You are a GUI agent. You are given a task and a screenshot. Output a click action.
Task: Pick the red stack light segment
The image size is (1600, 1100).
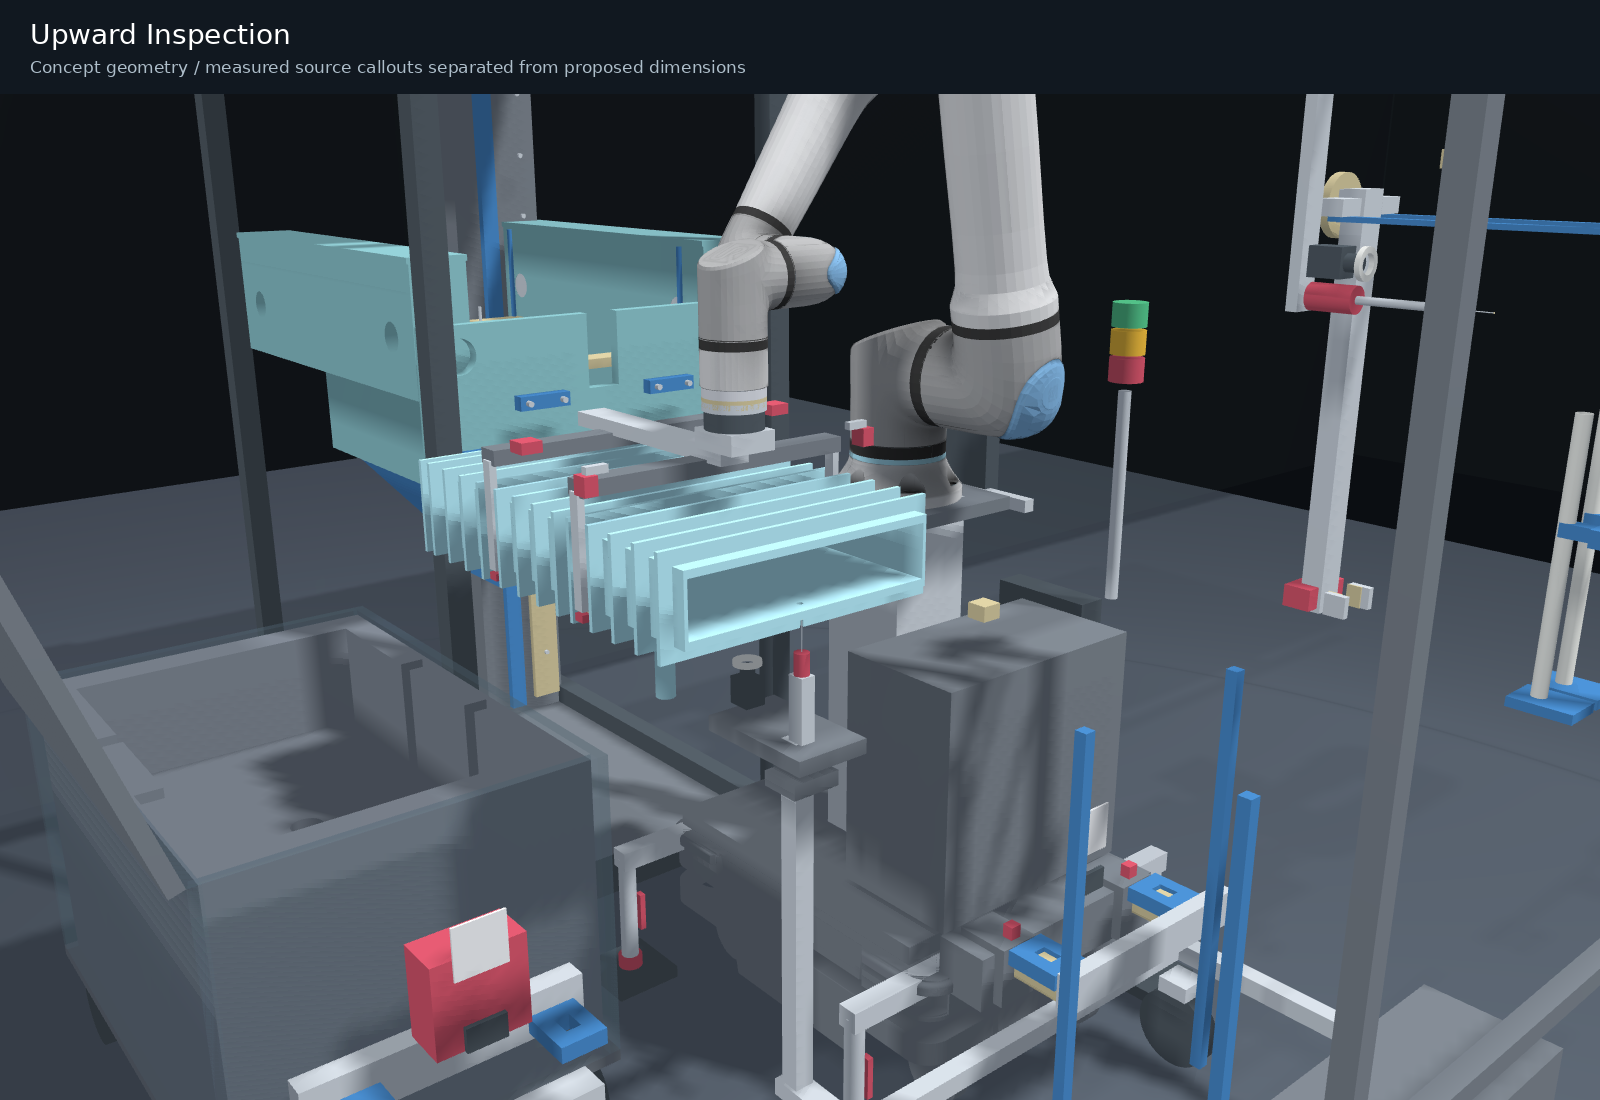(x=1126, y=369)
